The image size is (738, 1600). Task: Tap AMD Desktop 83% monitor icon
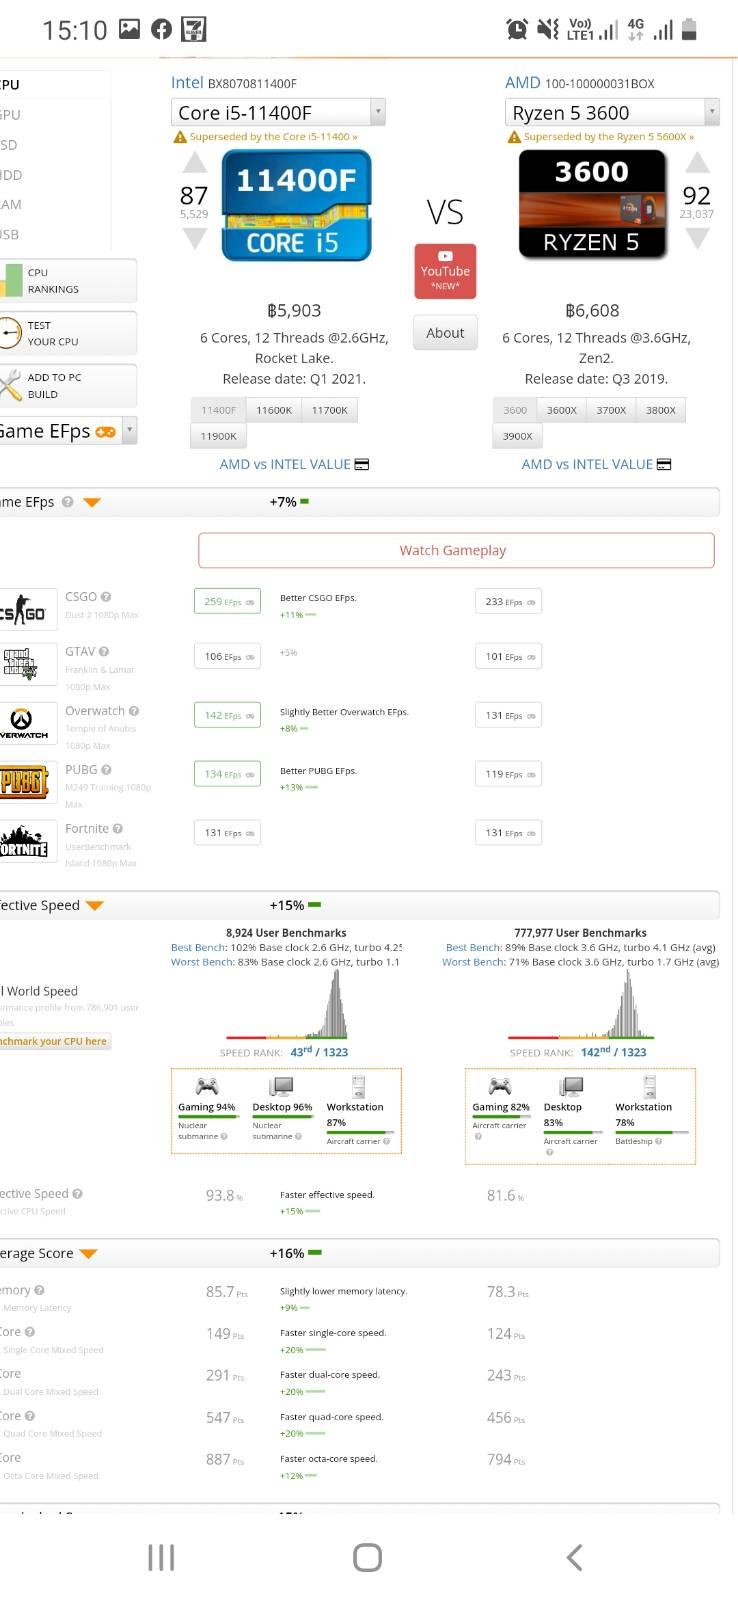click(571, 1086)
